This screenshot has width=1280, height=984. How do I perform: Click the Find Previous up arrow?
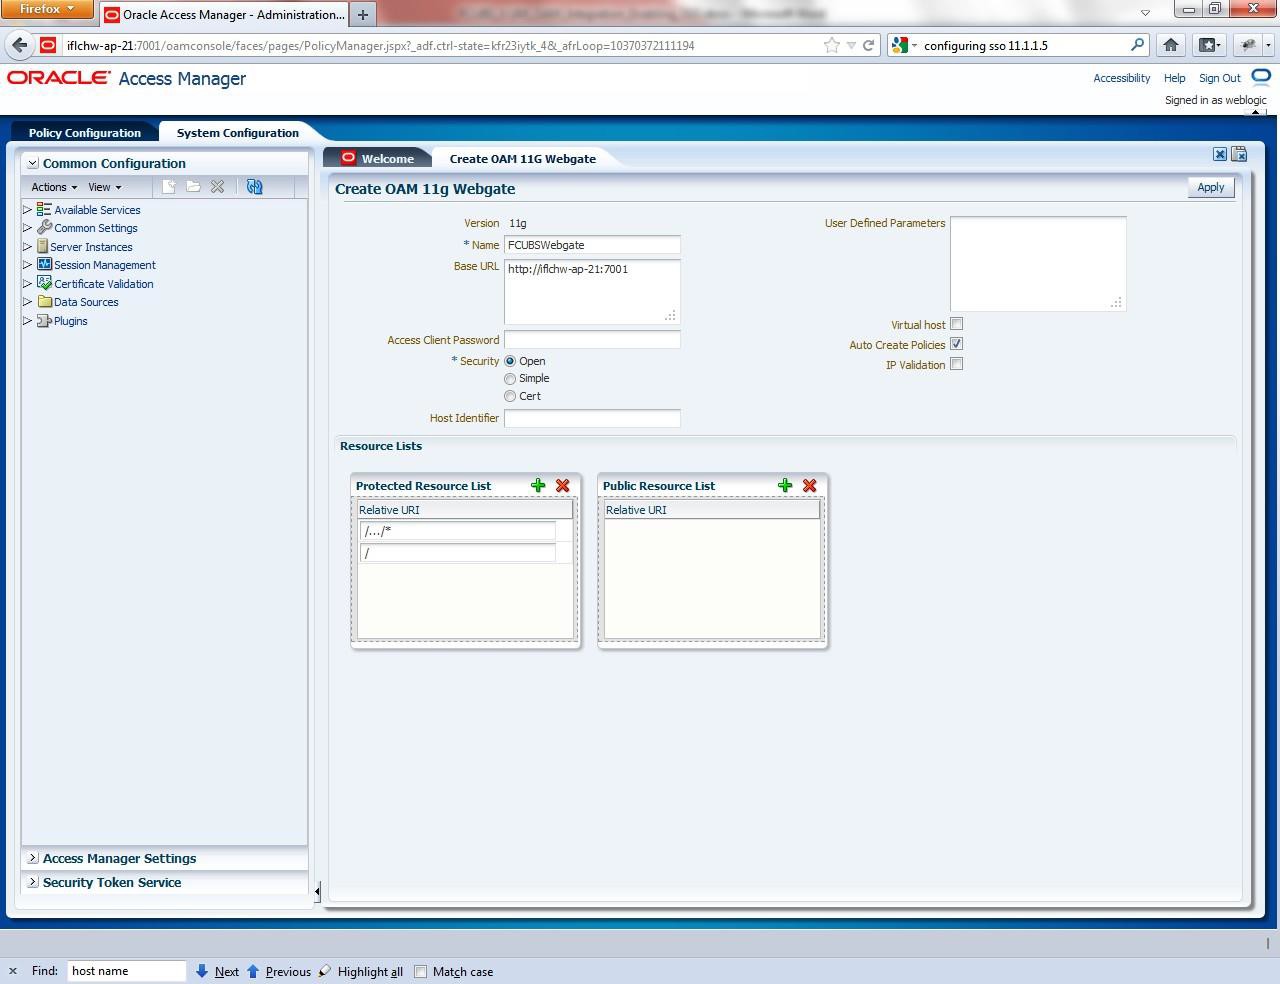pos(253,971)
